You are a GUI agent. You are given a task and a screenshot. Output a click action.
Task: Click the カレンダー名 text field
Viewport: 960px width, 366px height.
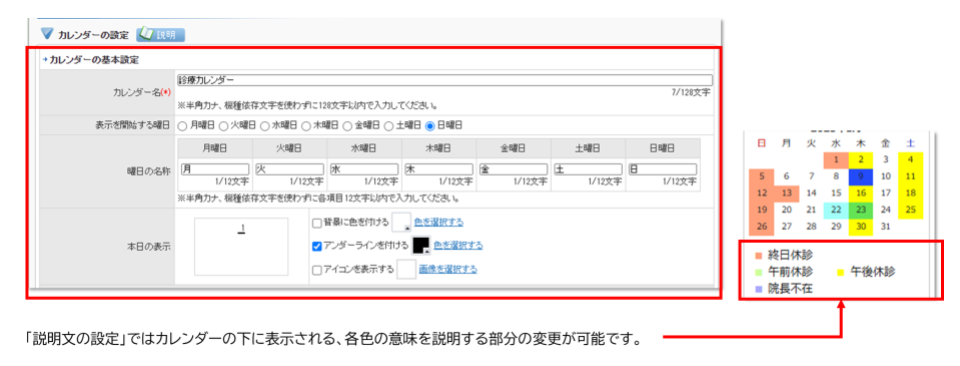coord(444,80)
